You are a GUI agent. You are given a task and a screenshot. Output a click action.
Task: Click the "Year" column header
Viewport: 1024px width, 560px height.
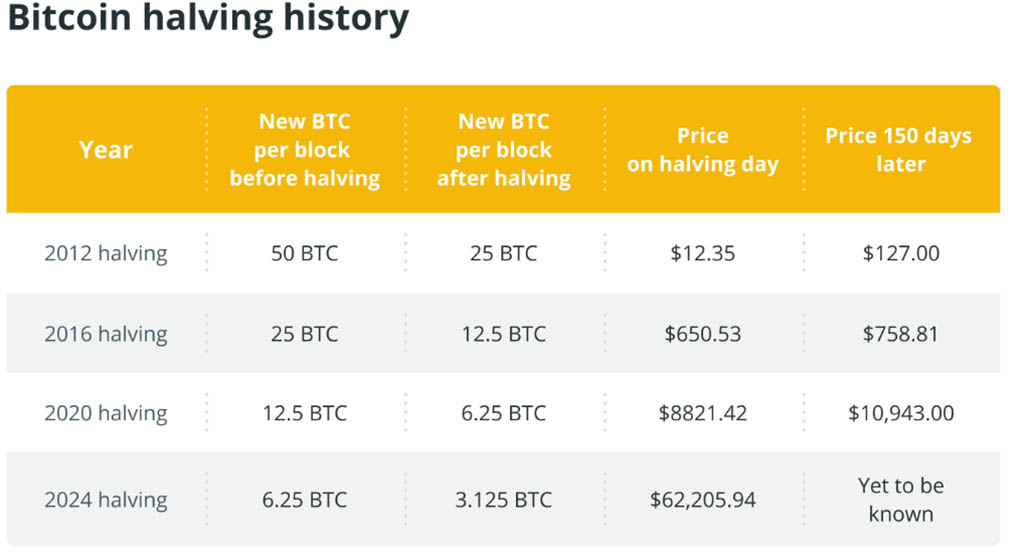tap(105, 150)
